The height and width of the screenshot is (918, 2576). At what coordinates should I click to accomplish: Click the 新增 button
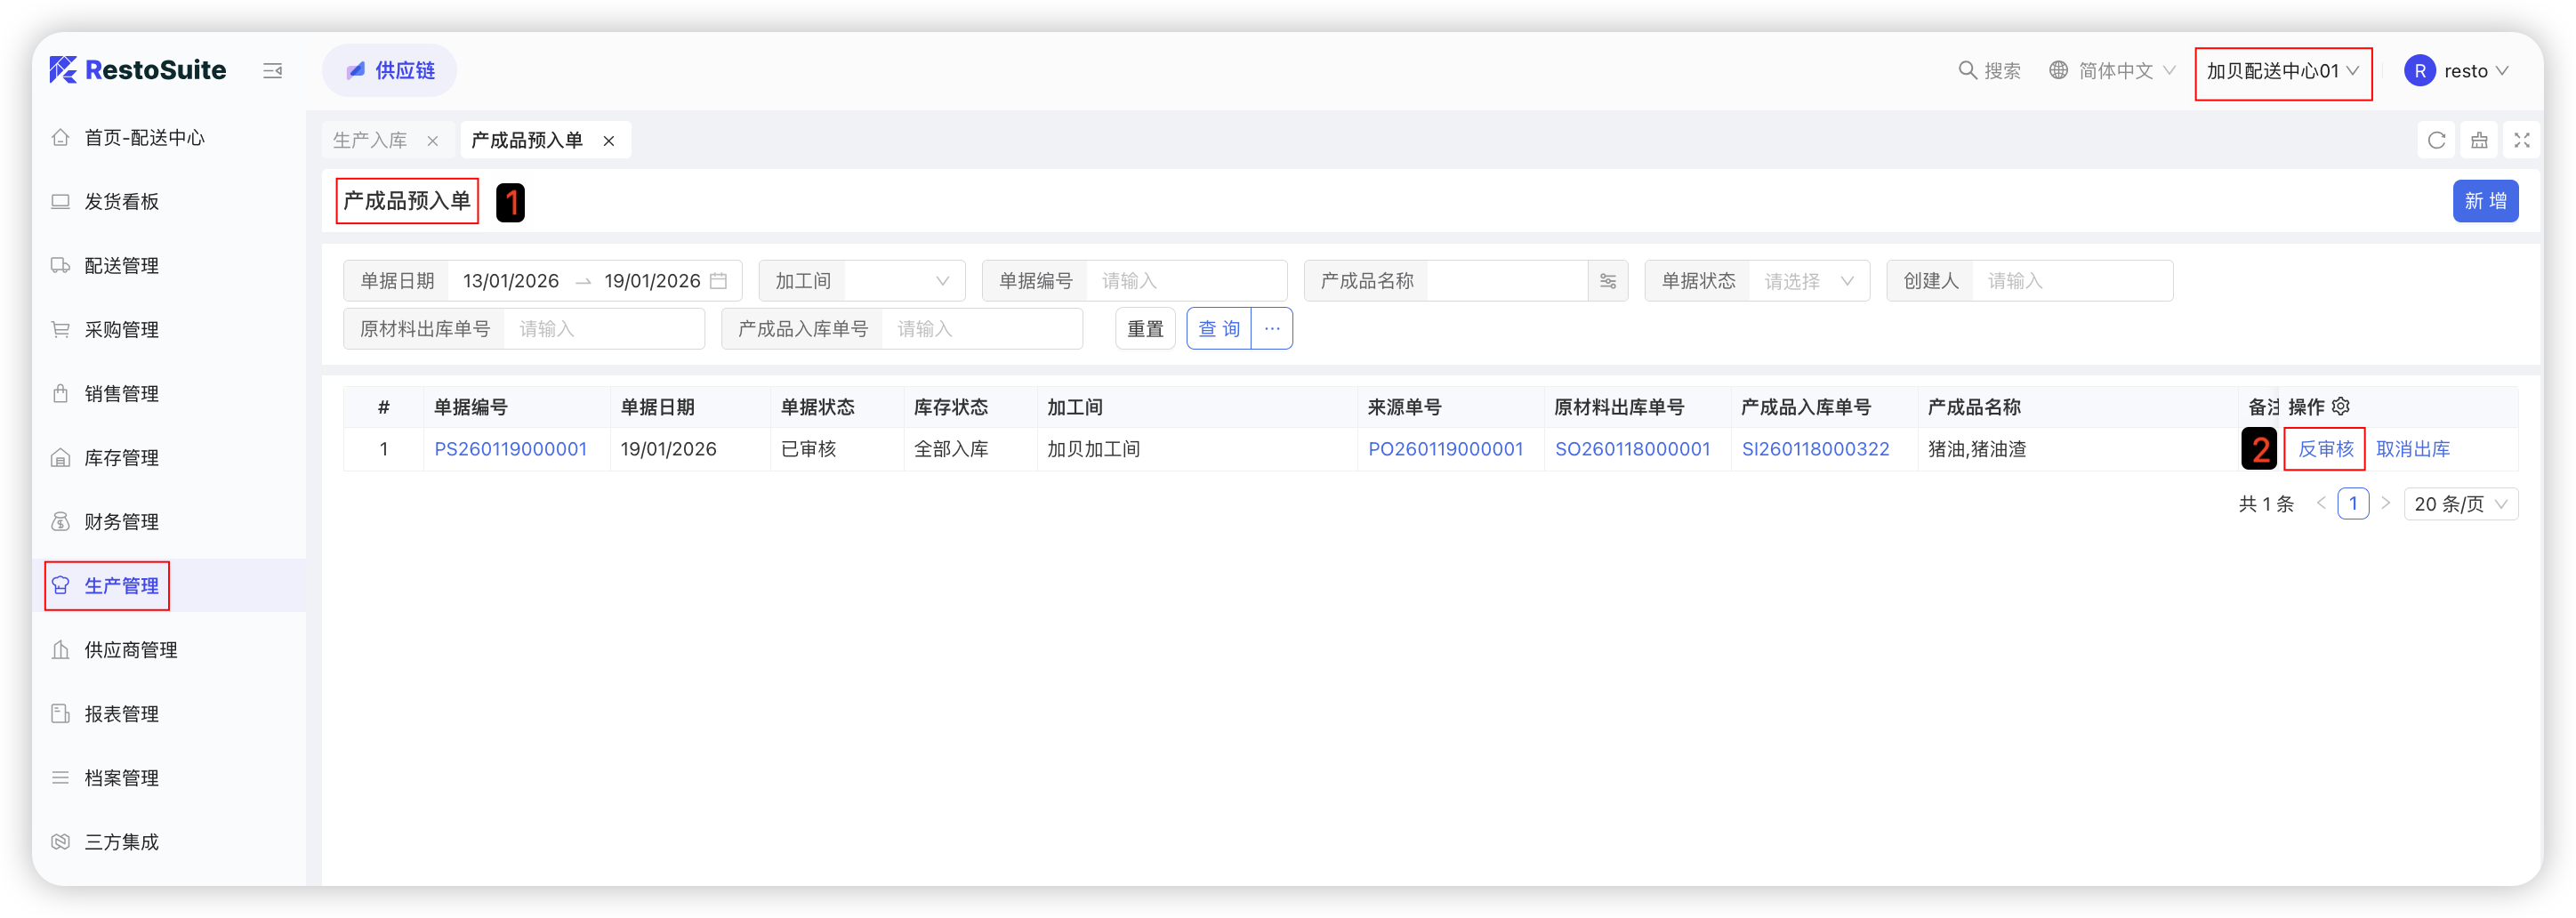click(2484, 201)
